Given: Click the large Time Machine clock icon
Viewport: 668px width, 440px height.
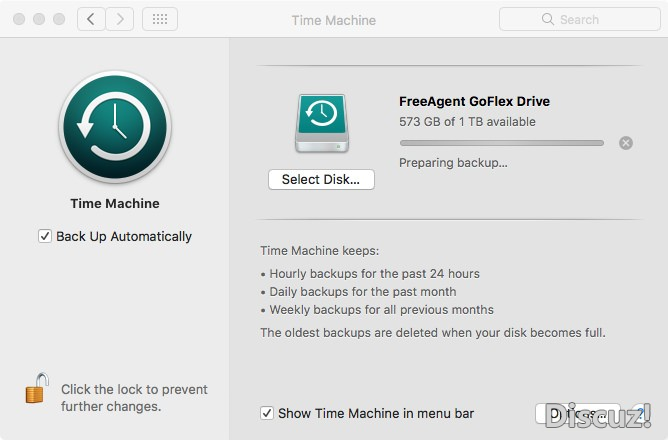Looking at the screenshot, I should pyautogui.click(x=115, y=127).
